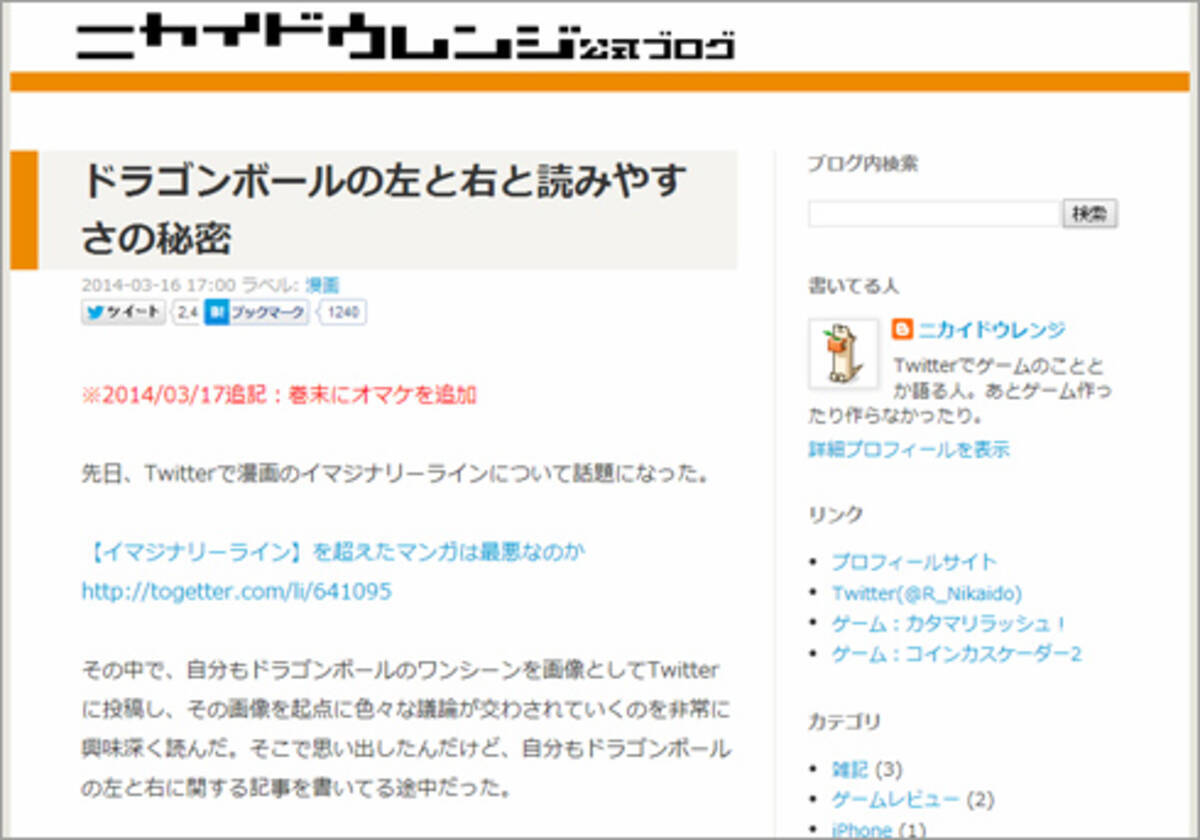
Task: Open the ゲーム：コインカスケーダー2 link
Action: tap(957, 655)
